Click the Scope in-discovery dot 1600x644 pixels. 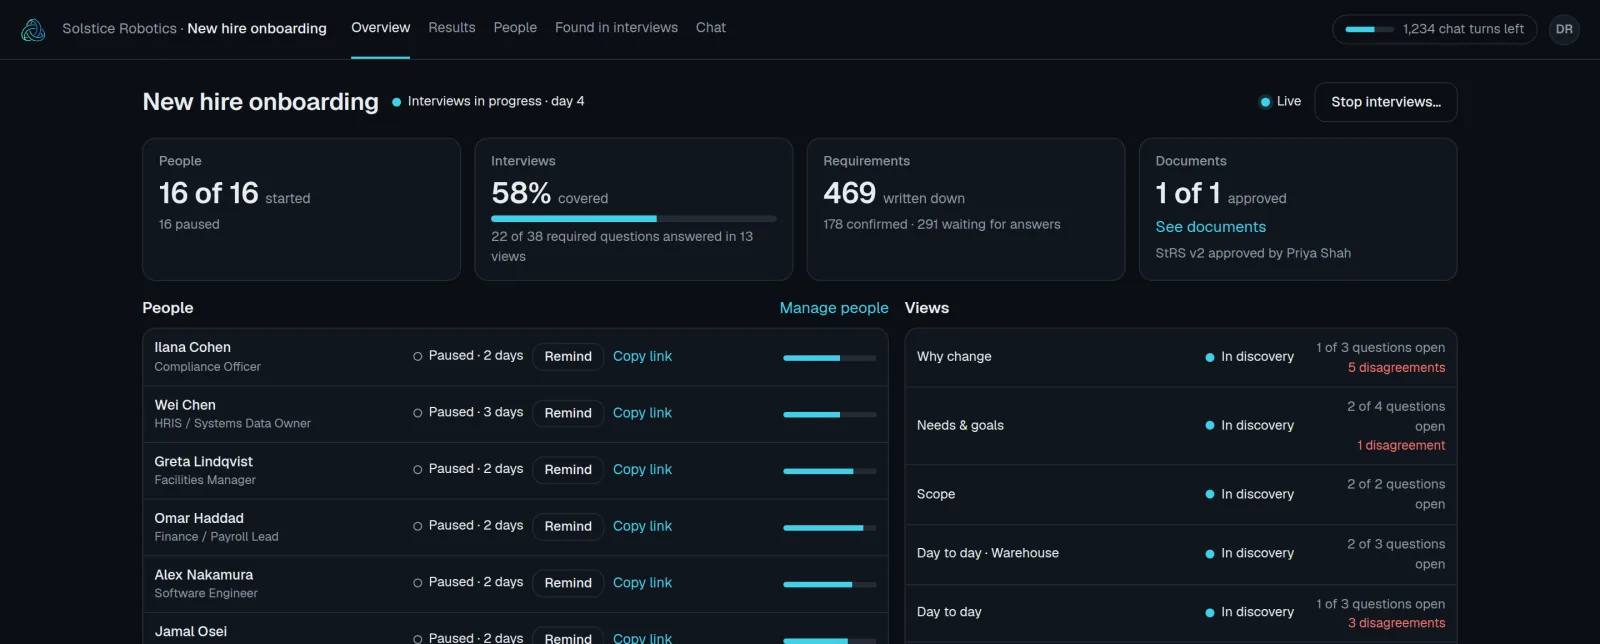(1210, 494)
